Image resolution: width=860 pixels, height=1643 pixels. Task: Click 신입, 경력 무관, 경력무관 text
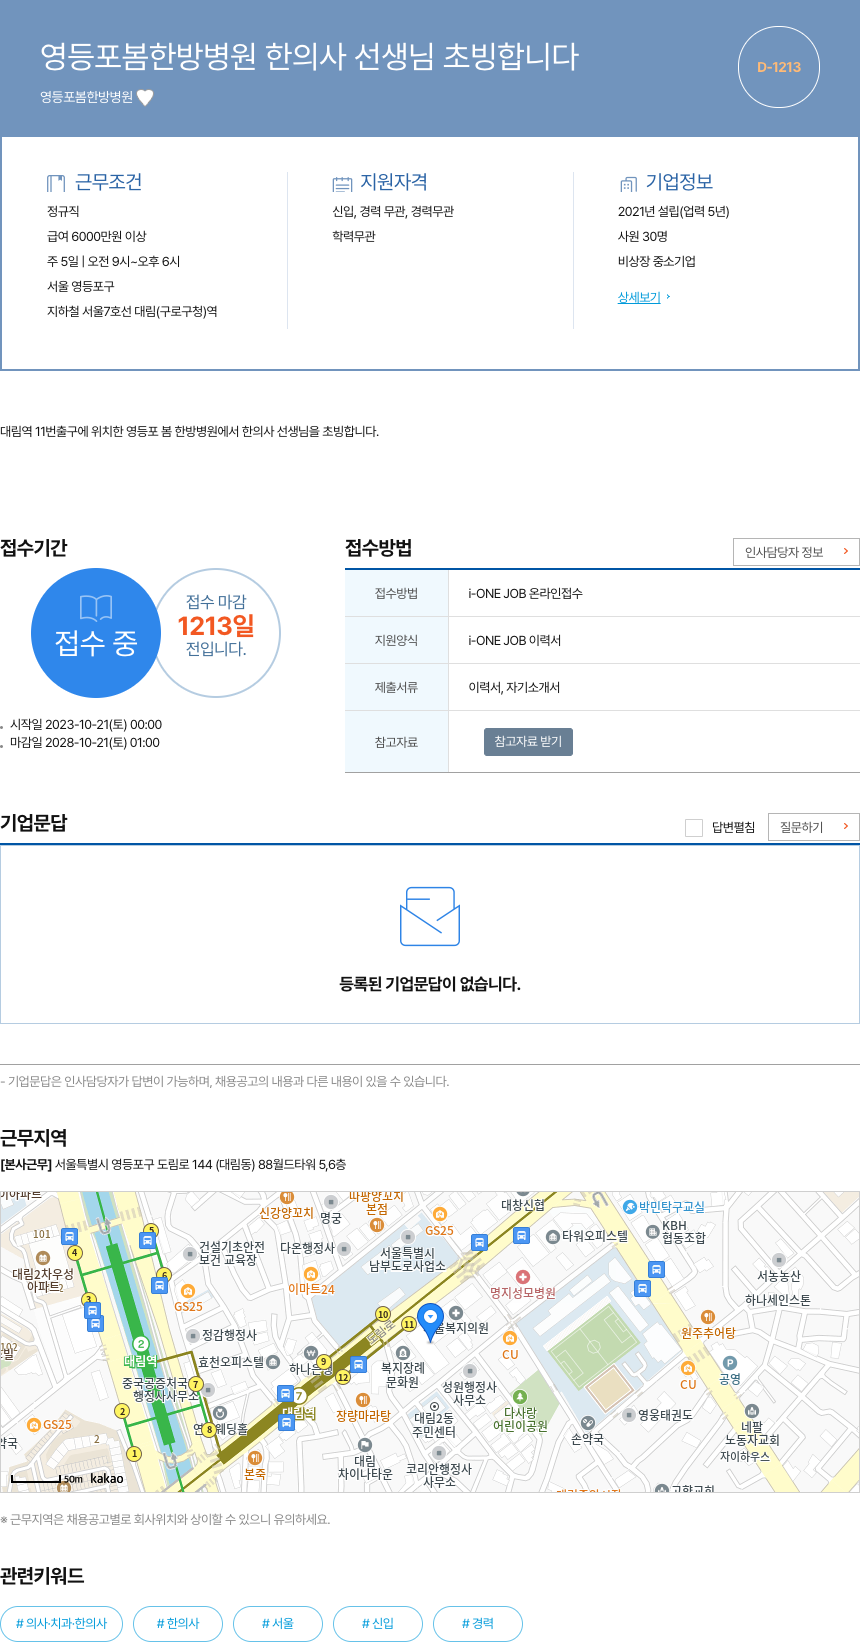click(x=393, y=211)
